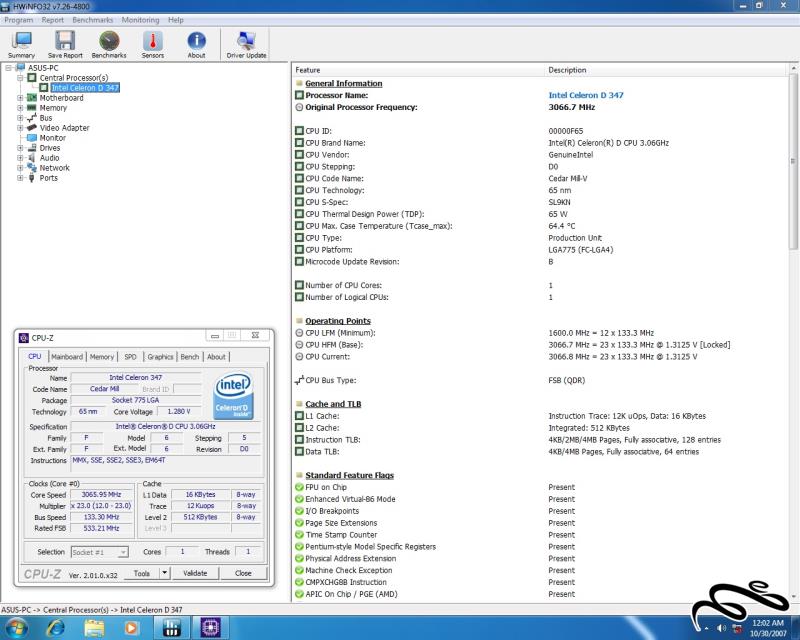Select Intel Celeron D 347 tree item
800x640 pixels.
click(85, 88)
